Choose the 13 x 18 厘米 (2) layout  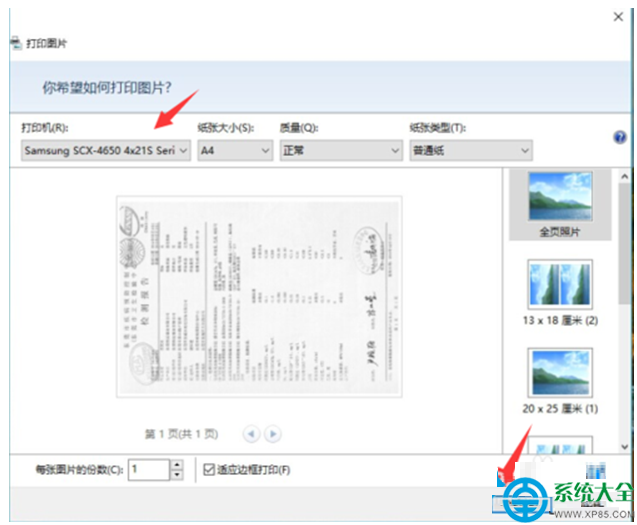point(560,293)
